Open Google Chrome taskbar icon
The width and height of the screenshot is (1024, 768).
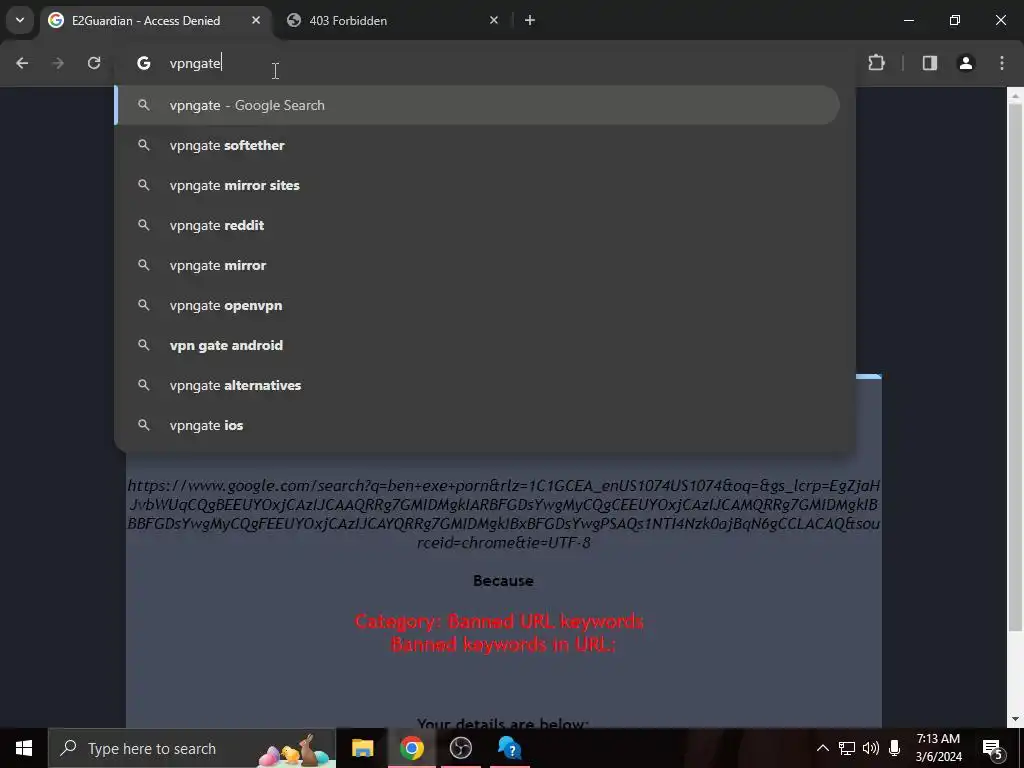pyautogui.click(x=411, y=748)
